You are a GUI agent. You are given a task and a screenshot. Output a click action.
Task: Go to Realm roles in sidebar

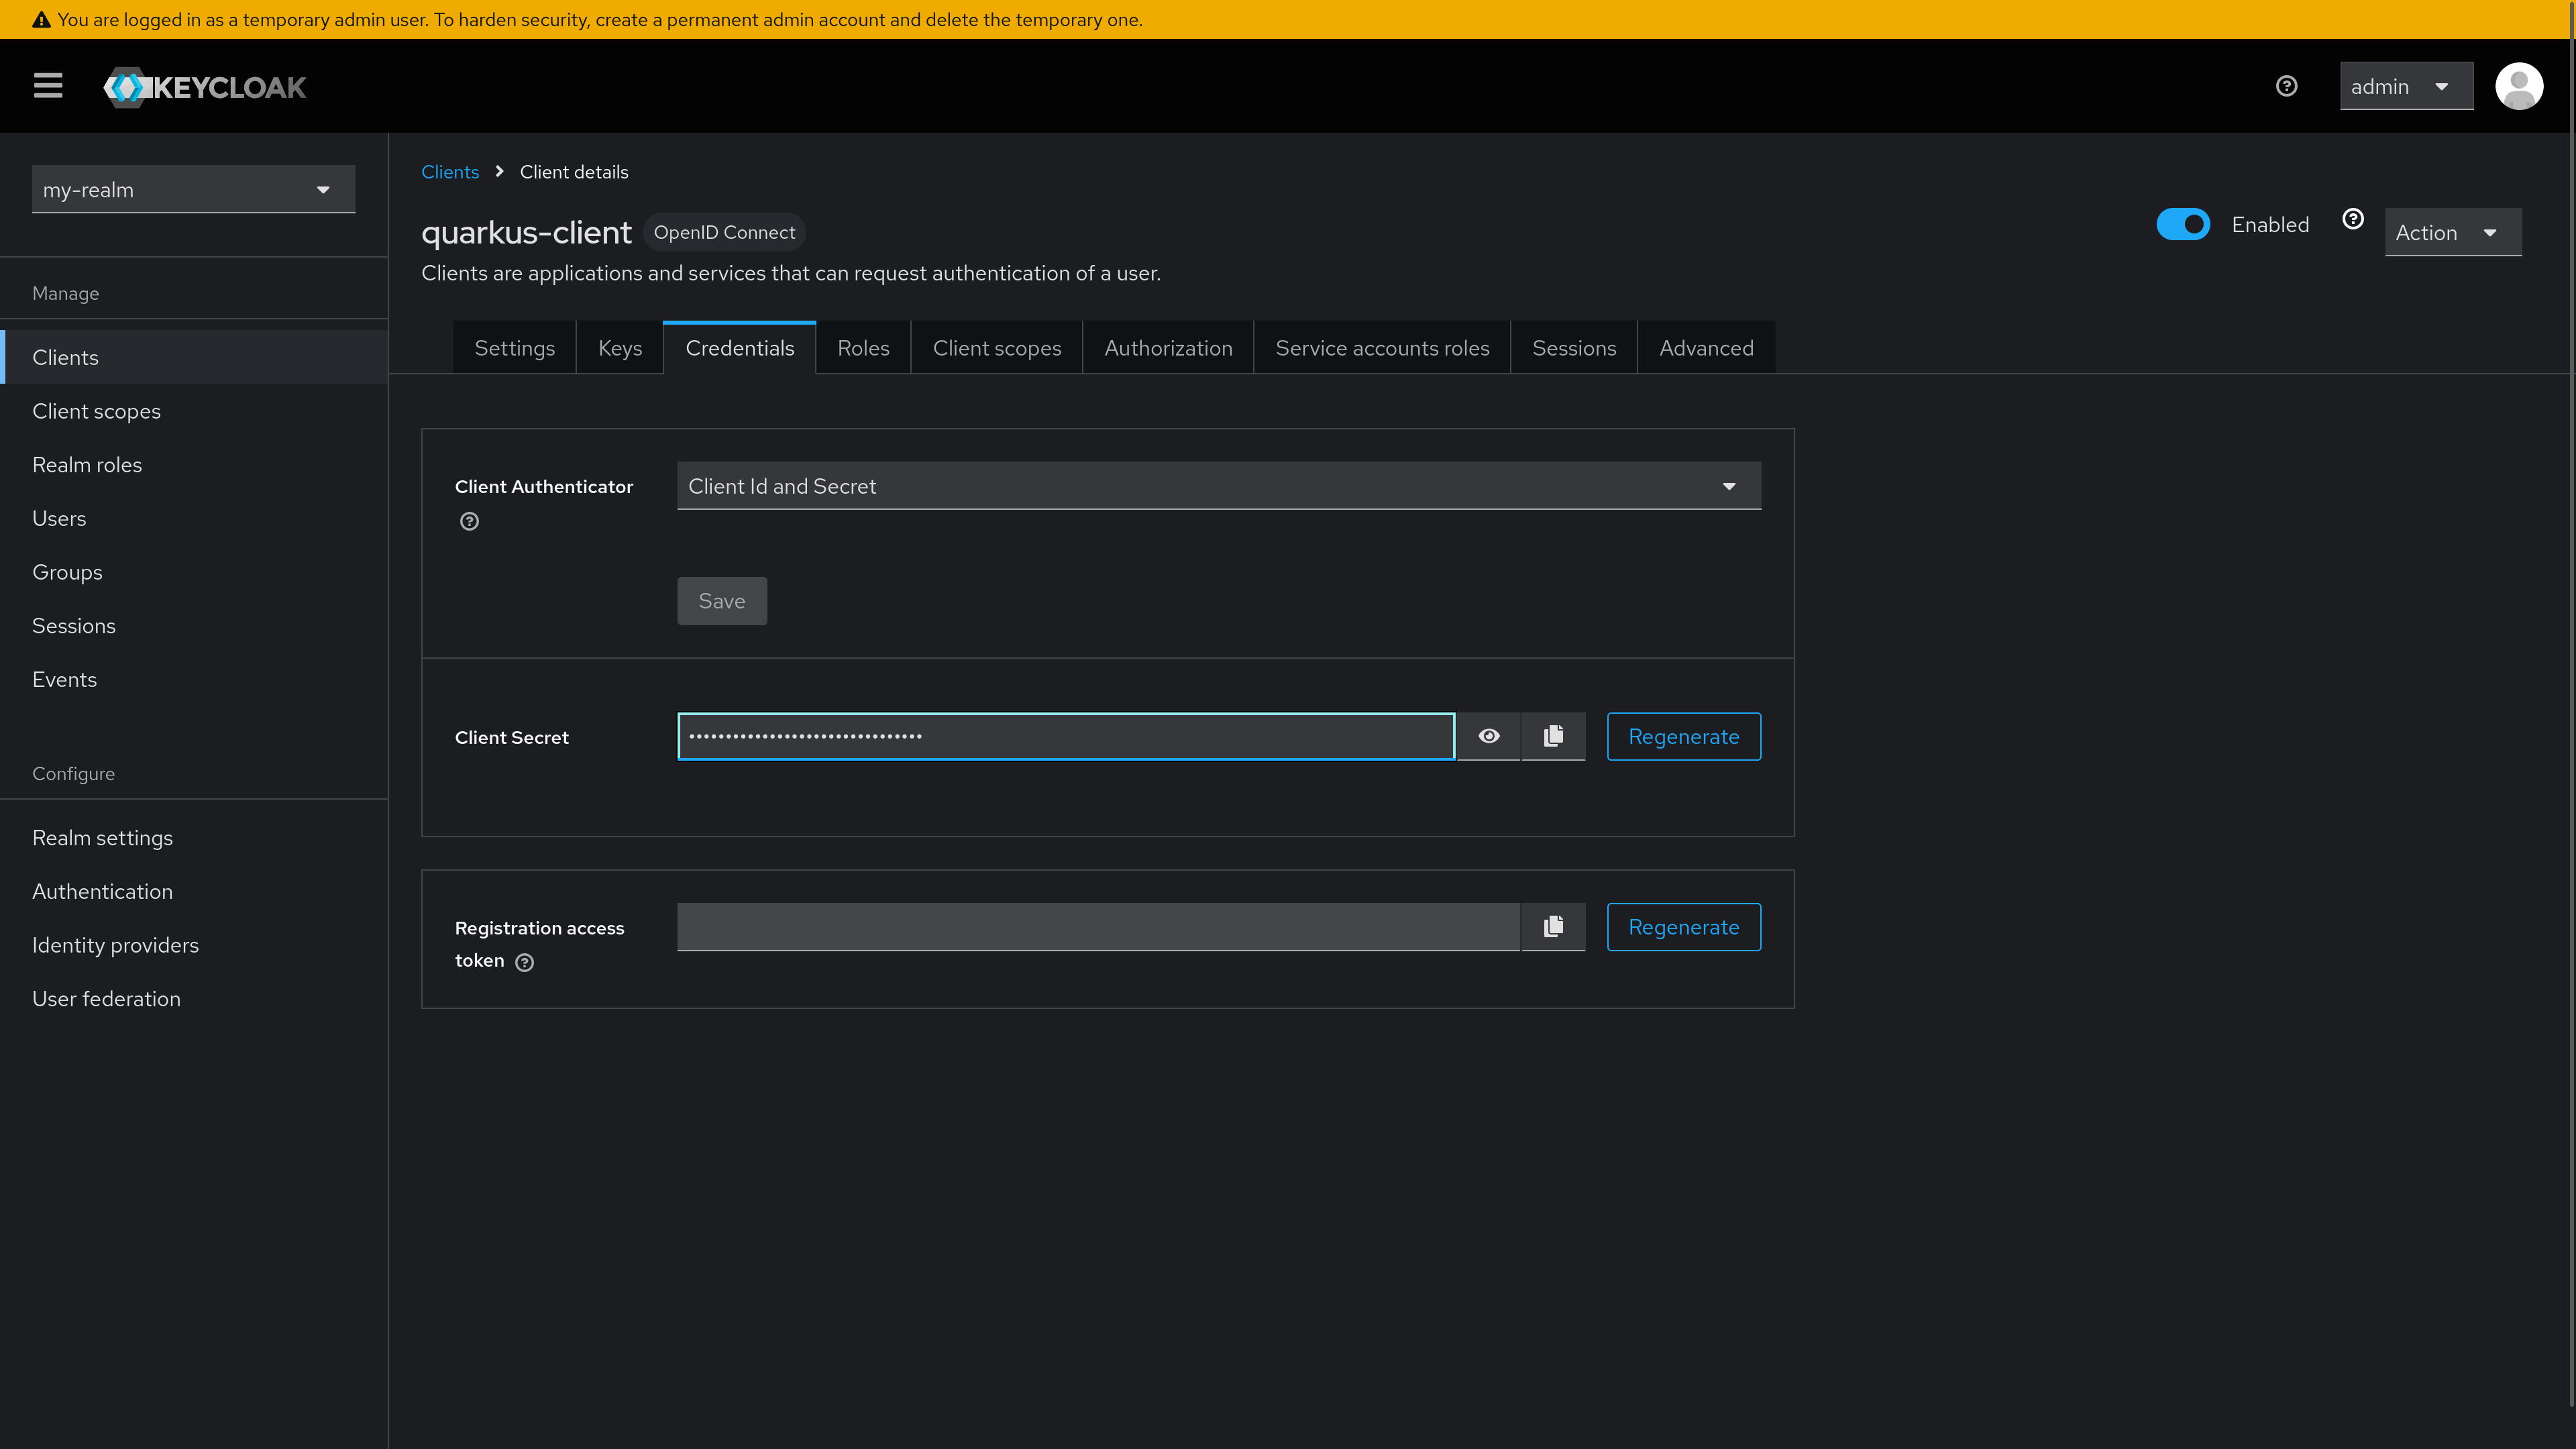(194, 465)
